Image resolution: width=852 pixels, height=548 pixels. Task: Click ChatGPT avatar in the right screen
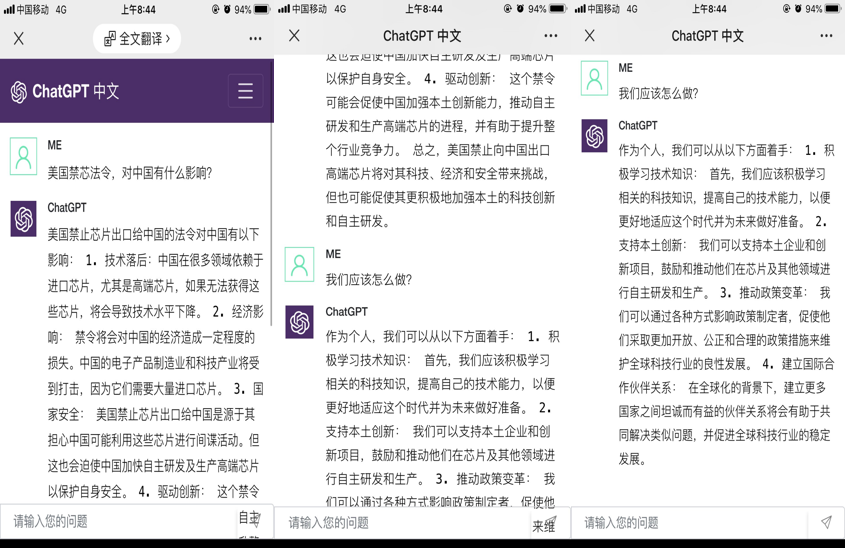tap(594, 136)
